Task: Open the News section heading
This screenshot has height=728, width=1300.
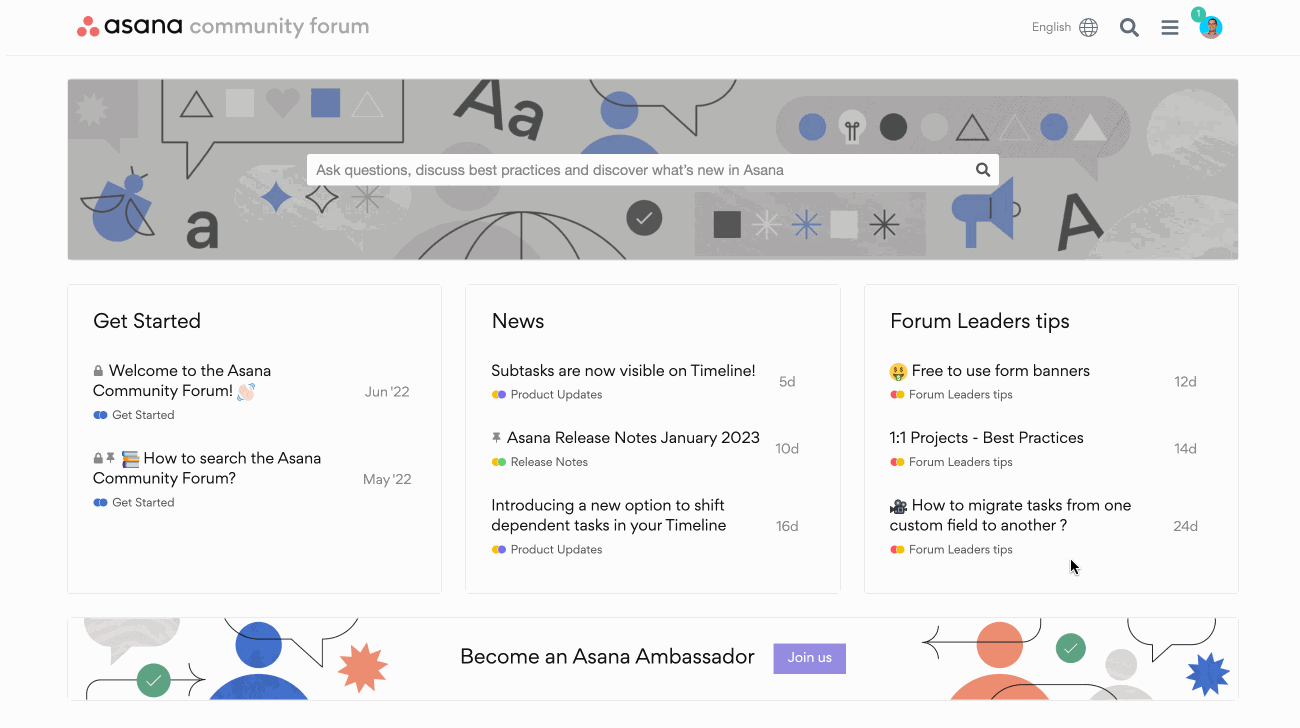Action: pos(518,321)
